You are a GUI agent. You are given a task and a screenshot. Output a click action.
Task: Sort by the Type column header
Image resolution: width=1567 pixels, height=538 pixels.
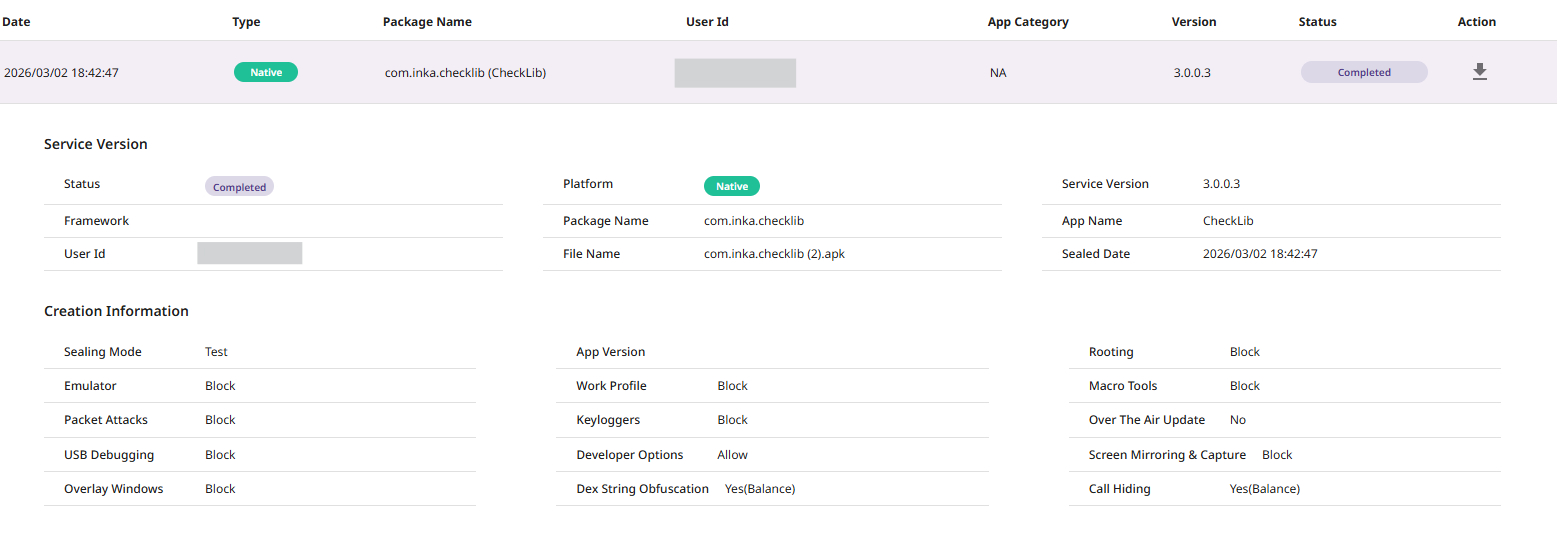(246, 22)
